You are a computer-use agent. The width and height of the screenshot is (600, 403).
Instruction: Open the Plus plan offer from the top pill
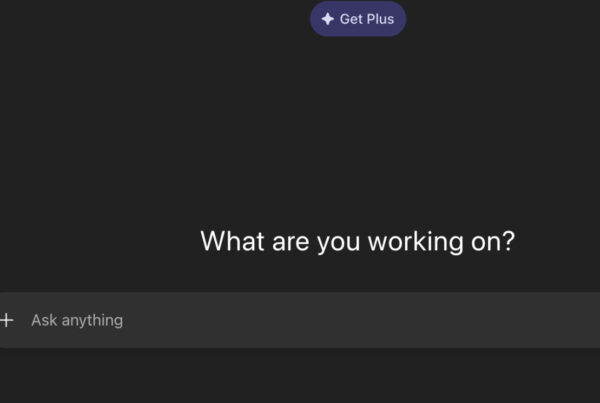pos(358,19)
